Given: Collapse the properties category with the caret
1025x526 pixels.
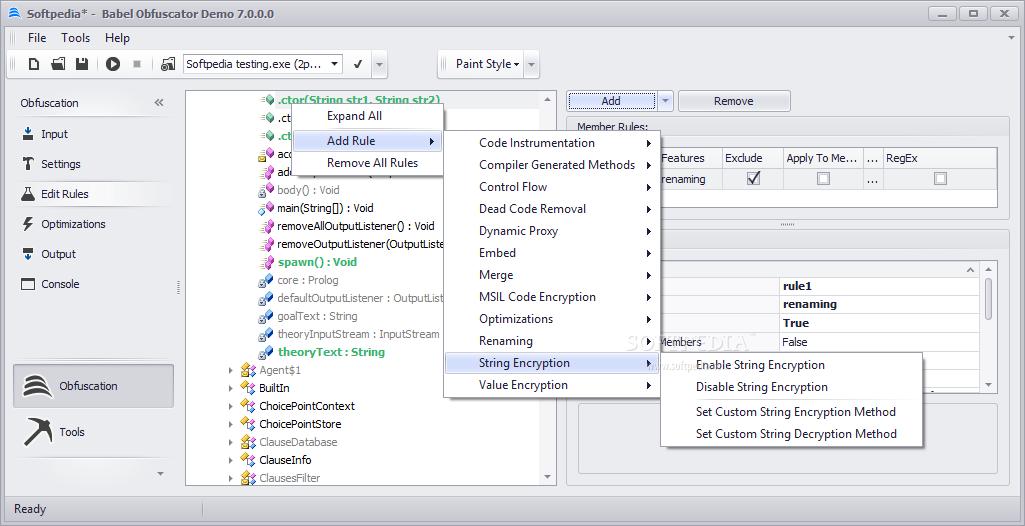Looking at the screenshot, I should [970, 269].
